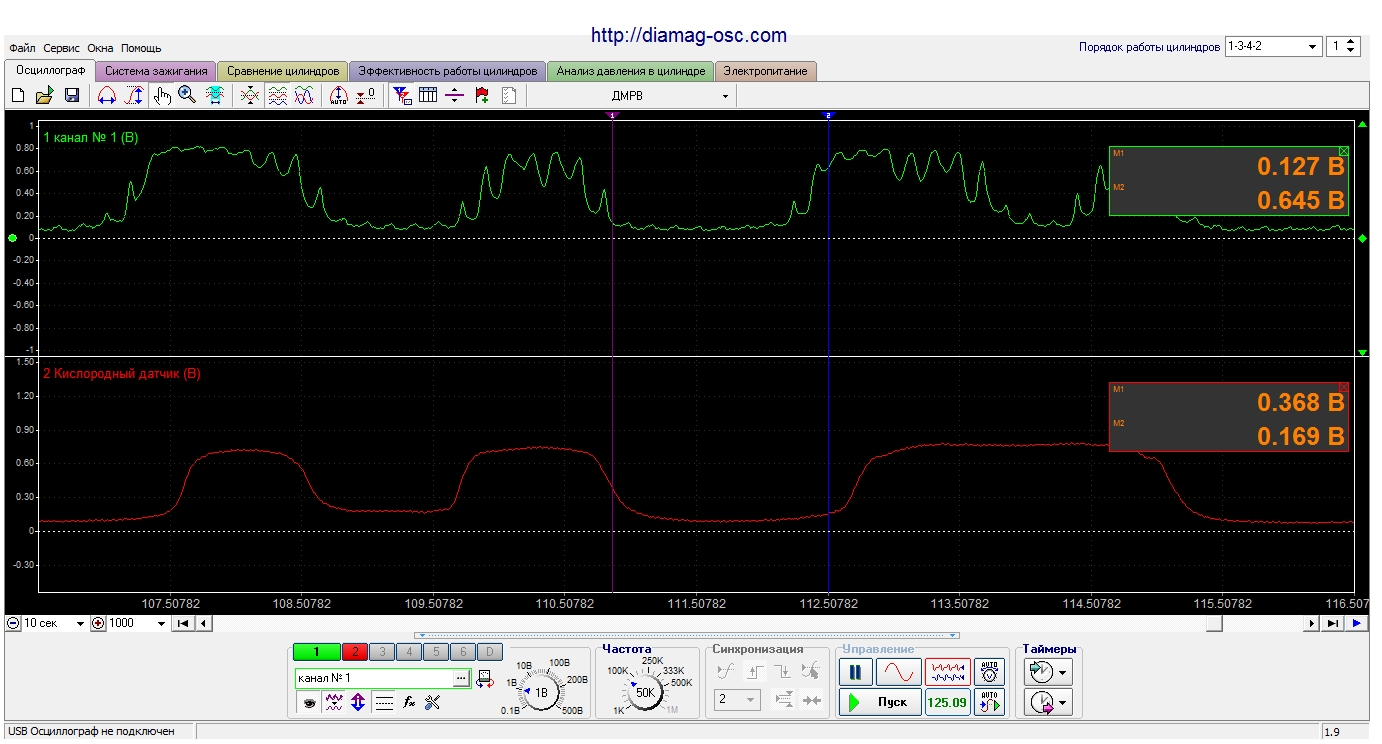Viewport: 1382px width, 744px height.
Task: Toggle the D digital channel button
Action: [x=489, y=652]
